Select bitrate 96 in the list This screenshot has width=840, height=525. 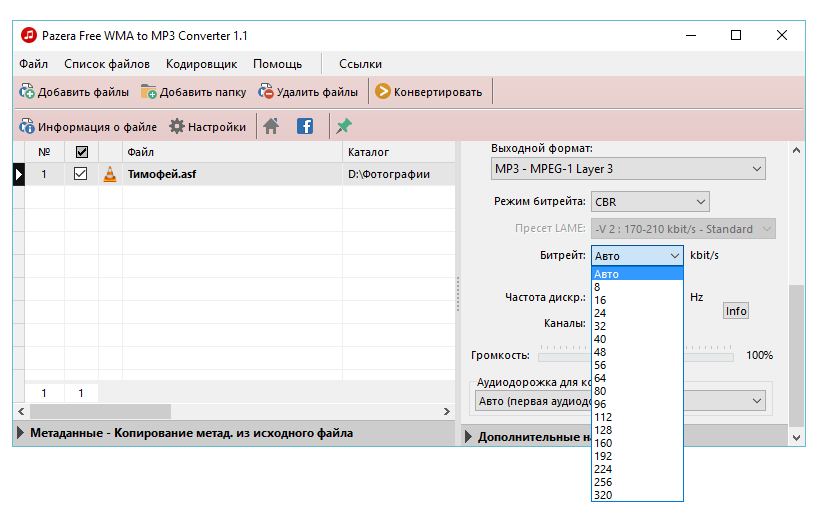point(638,404)
